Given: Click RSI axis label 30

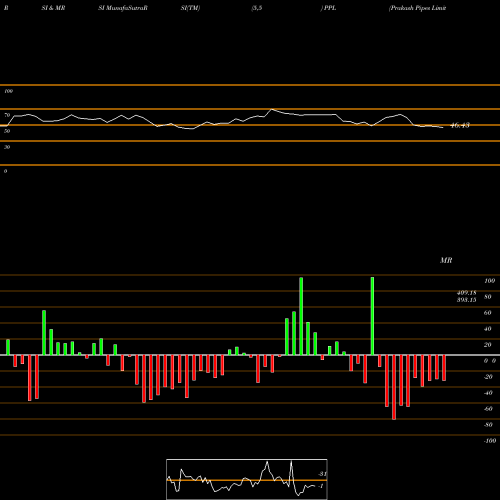Looking at the screenshot, I should point(7,147).
